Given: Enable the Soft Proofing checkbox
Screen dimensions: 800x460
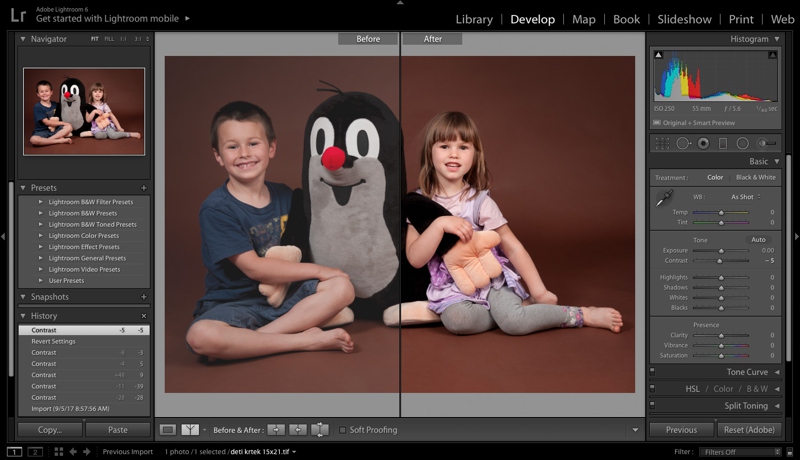Looking at the screenshot, I should [342, 430].
